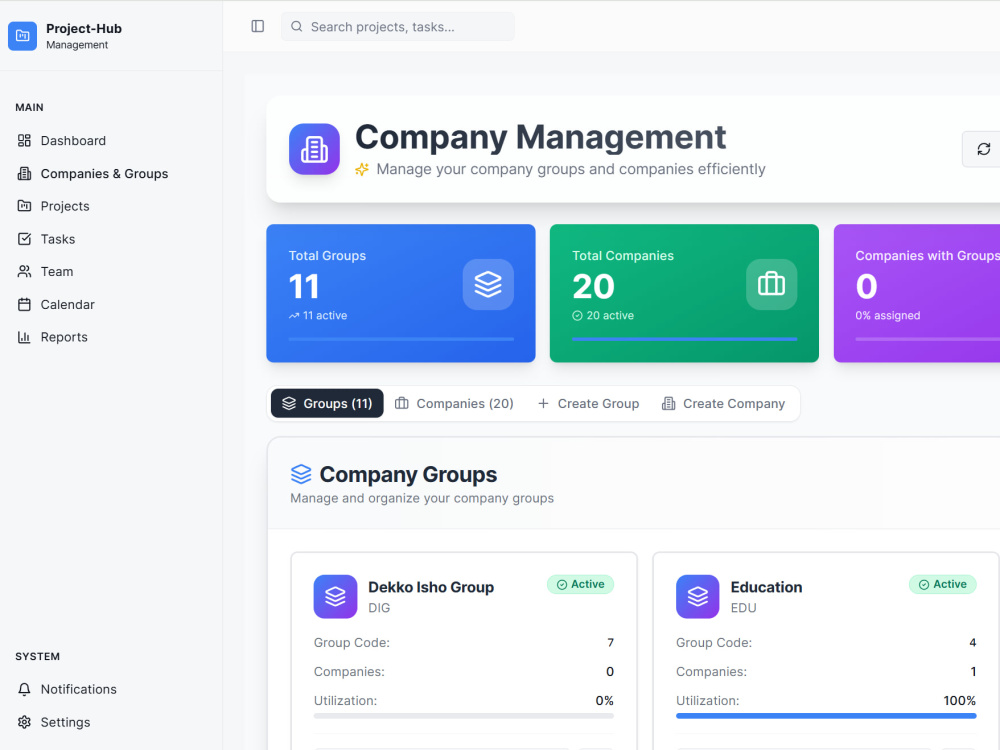
Task: Click the refresh icon button
Action: coord(983,149)
